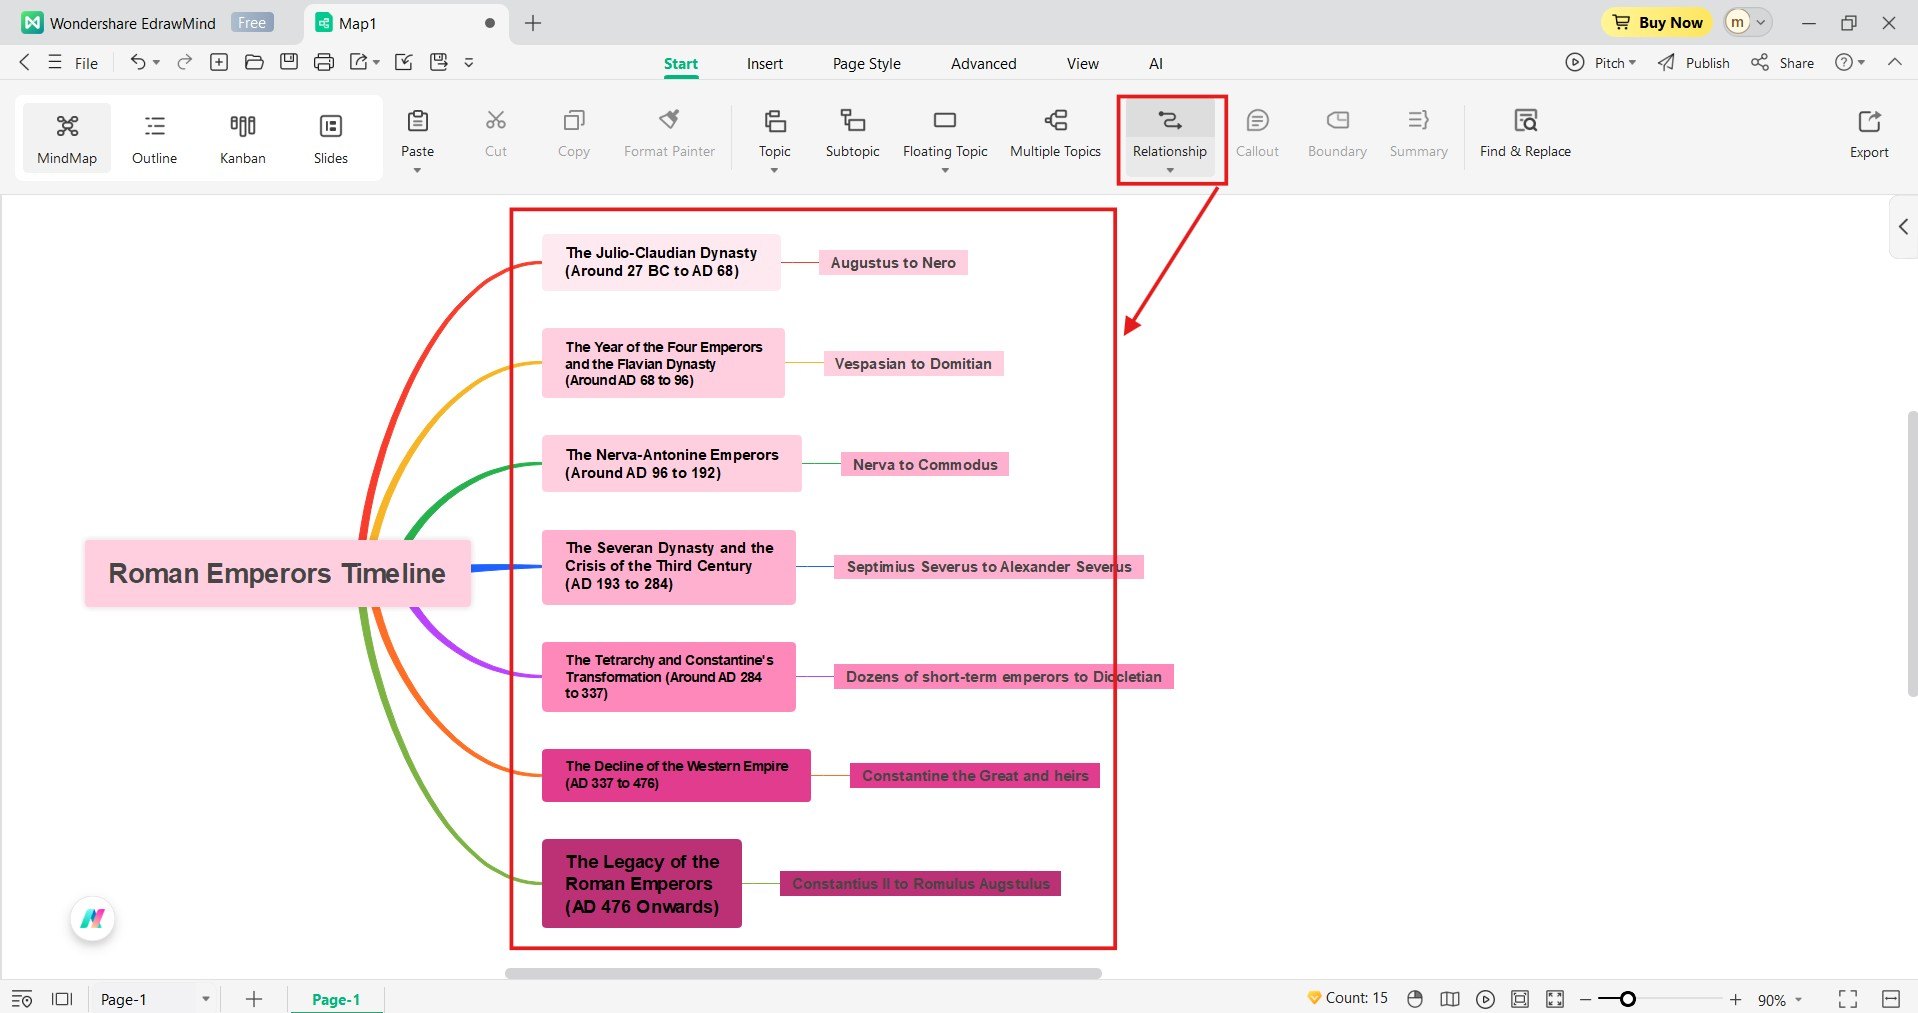Open the AI menu tab
This screenshot has height=1013, width=1918.
coord(1155,63)
